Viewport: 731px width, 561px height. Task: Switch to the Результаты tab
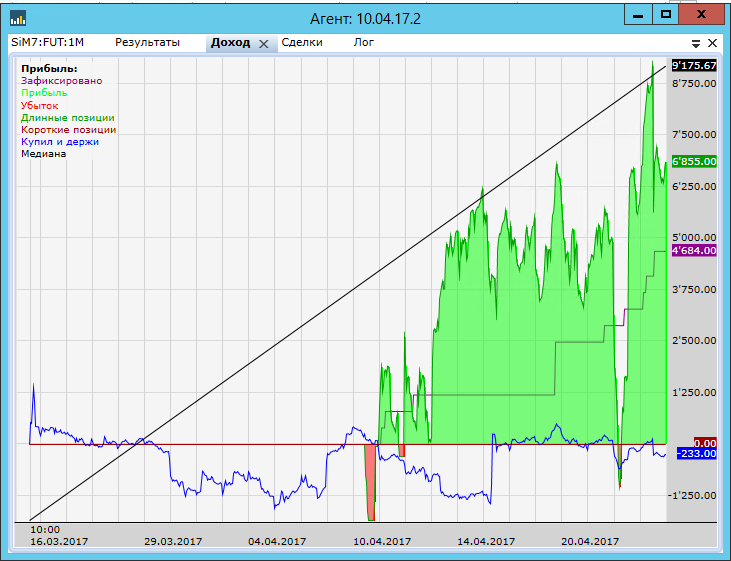point(147,42)
